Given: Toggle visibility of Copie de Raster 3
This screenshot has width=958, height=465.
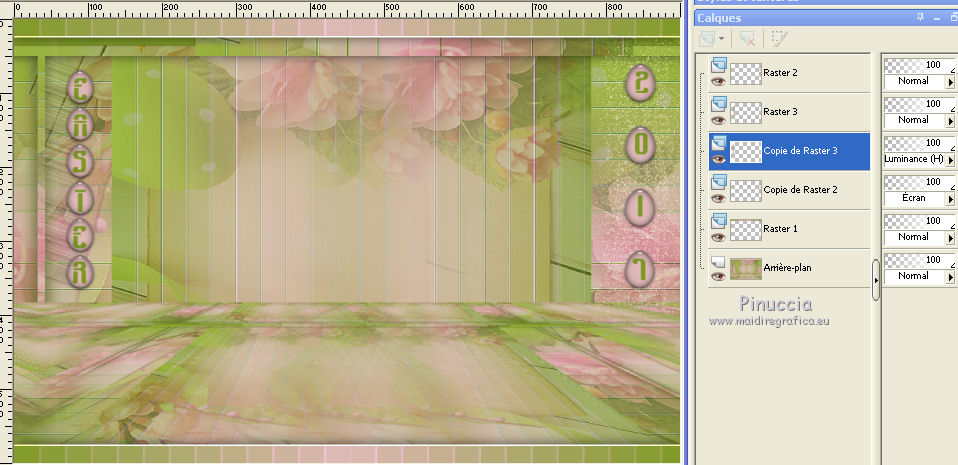Looking at the screenshot, I should click(718, 159).
